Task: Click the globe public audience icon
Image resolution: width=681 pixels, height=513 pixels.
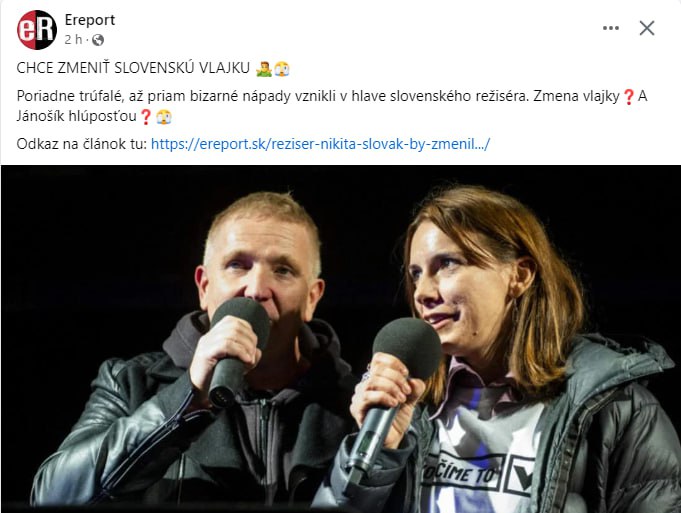Action: pyautogui.click(x=98, y=40)
